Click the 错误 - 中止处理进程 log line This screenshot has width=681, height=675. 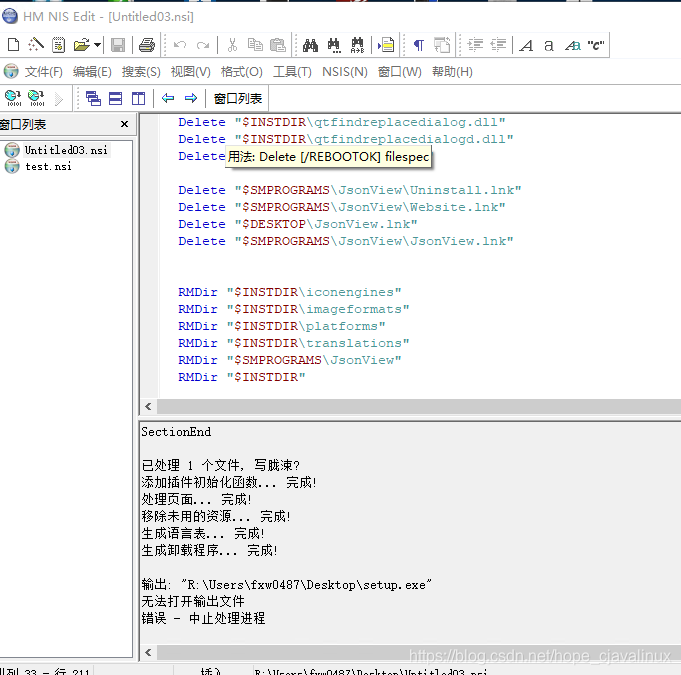tap(203, 618)
